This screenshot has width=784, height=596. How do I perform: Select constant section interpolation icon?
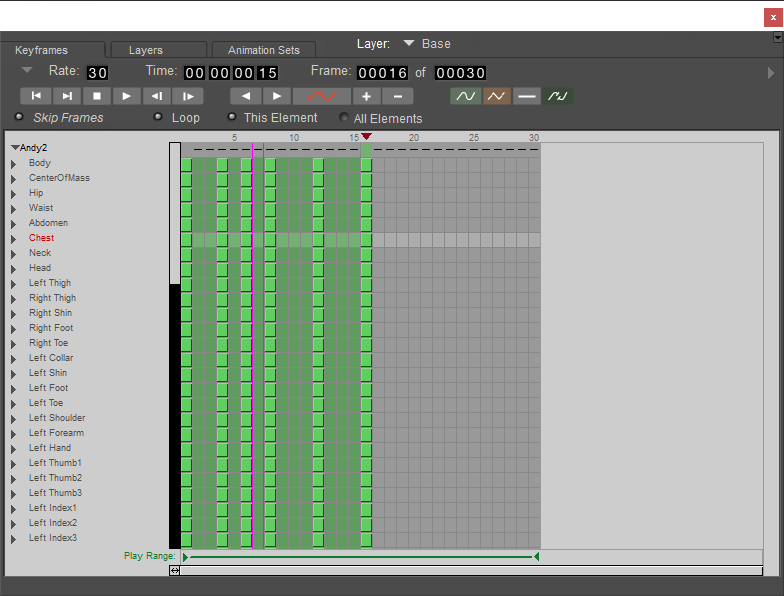(526, 96)
